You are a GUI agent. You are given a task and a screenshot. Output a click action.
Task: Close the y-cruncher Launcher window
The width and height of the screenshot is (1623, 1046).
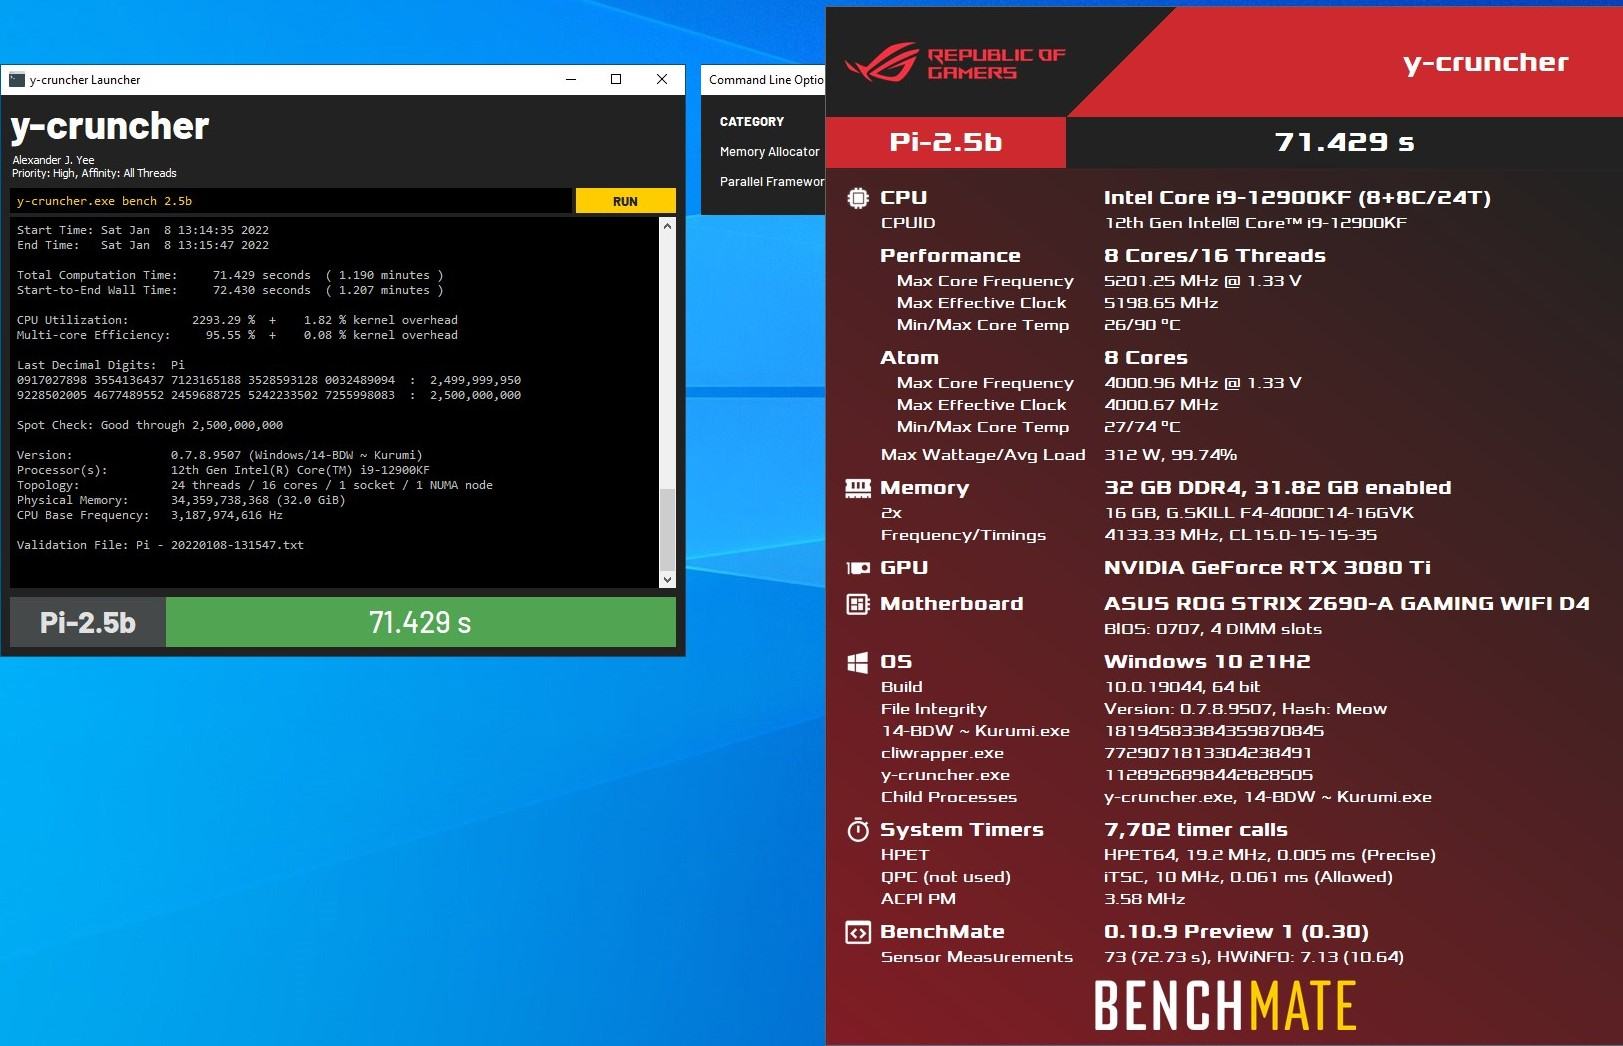[662, 80]
